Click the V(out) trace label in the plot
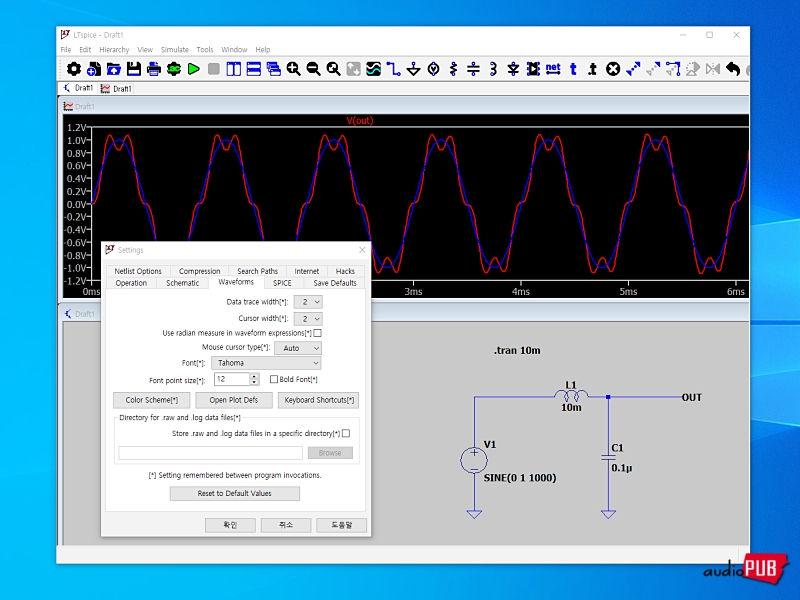 click(x=360, y=121)
